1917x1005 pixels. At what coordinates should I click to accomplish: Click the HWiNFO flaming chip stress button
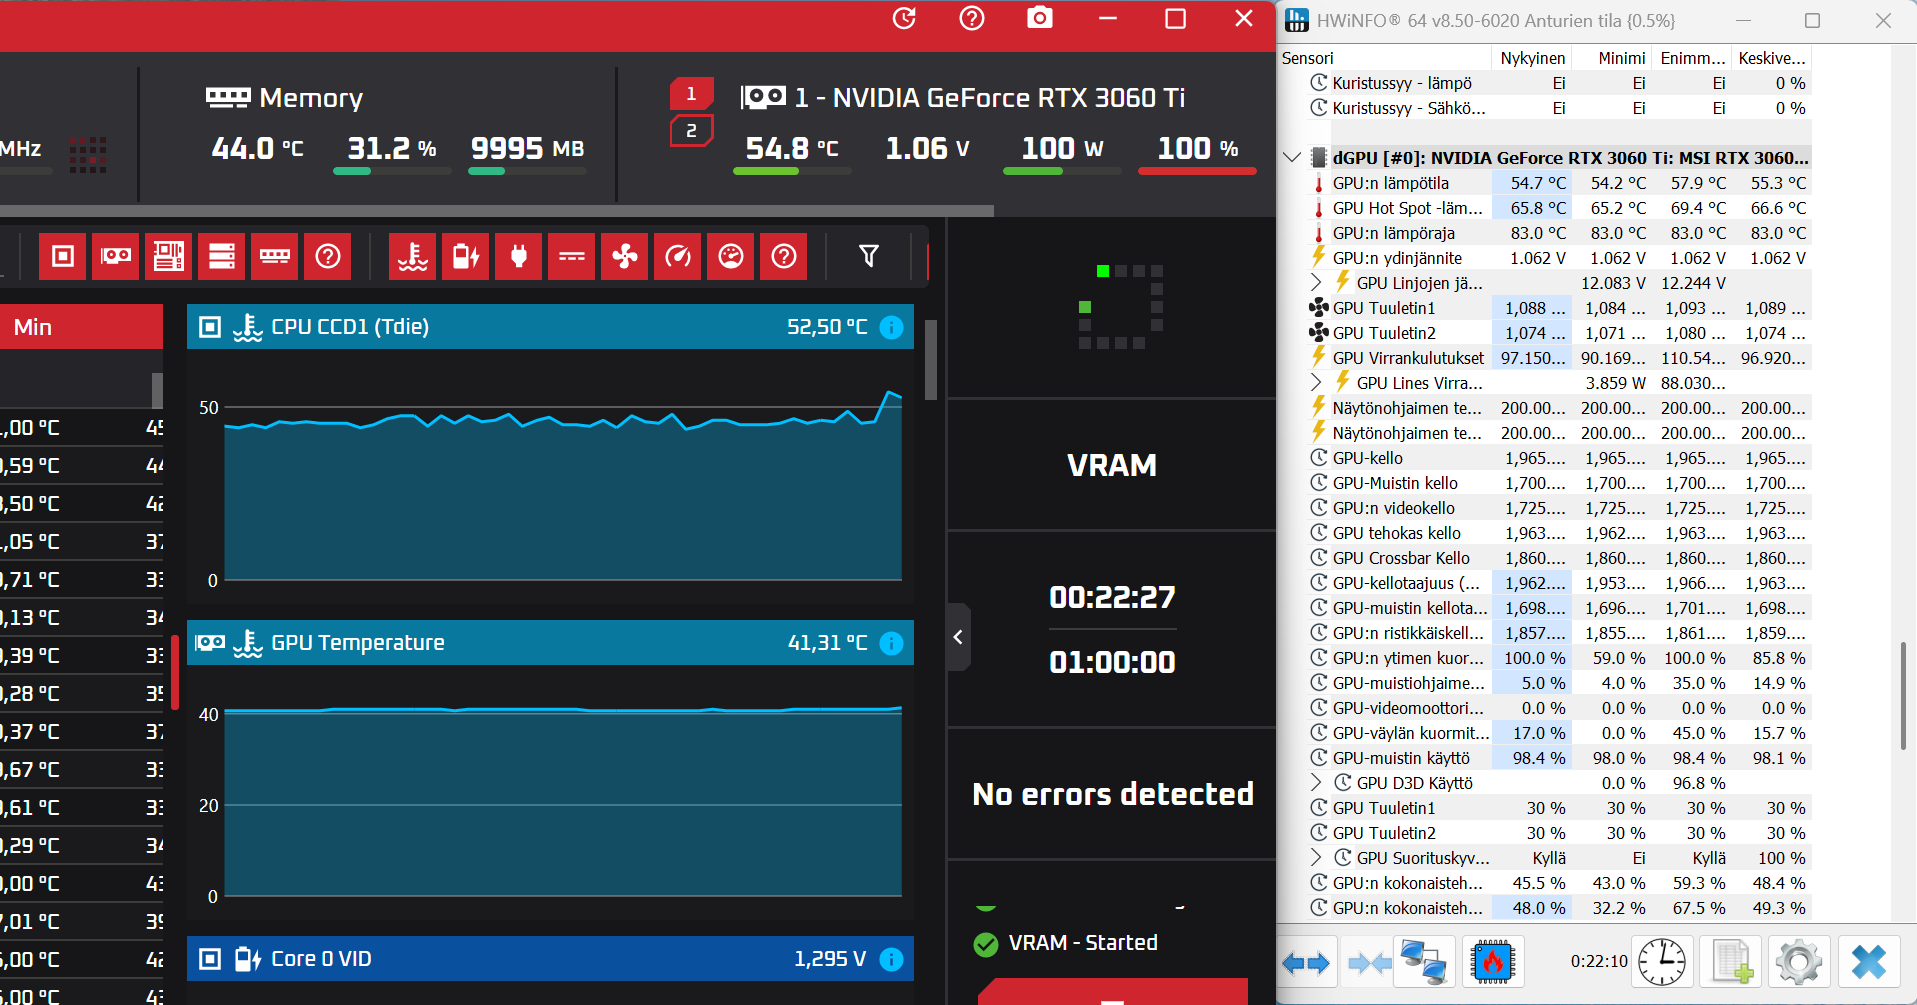point(1493,963)
